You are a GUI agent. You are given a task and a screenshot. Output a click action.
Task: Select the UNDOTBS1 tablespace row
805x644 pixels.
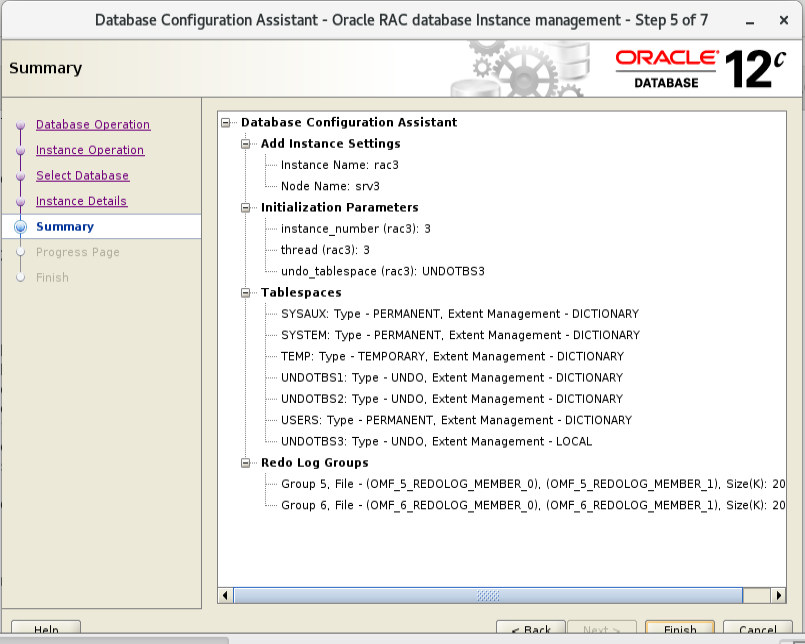[452, 378]
